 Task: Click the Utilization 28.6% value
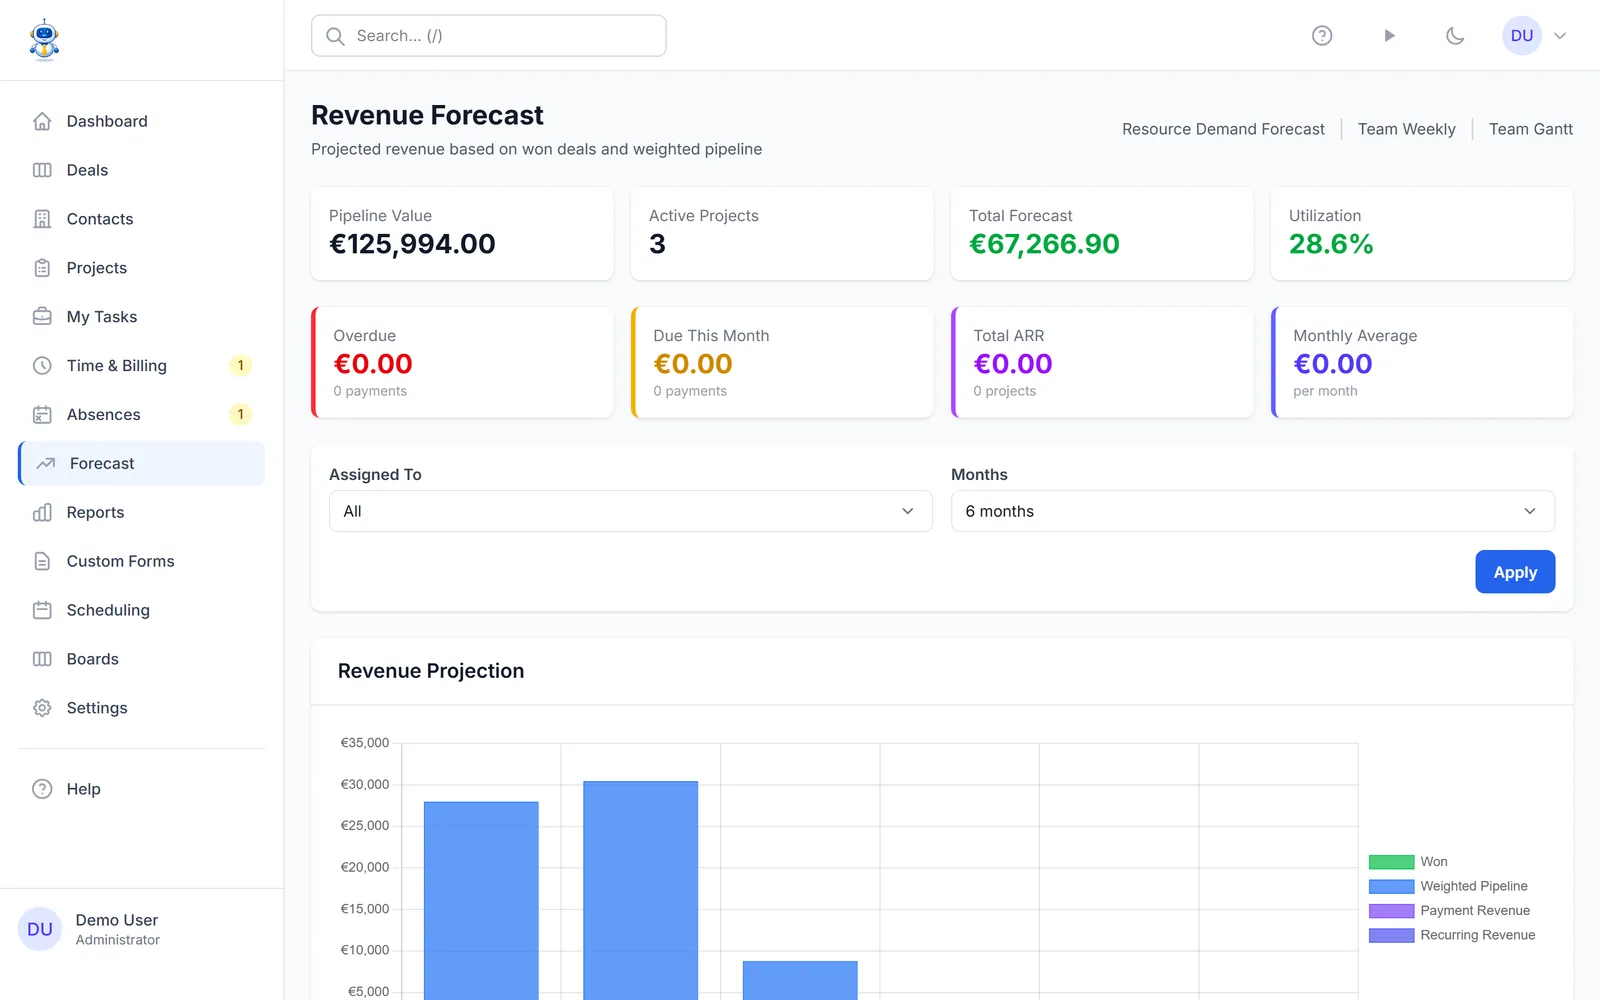(1331, 244)
